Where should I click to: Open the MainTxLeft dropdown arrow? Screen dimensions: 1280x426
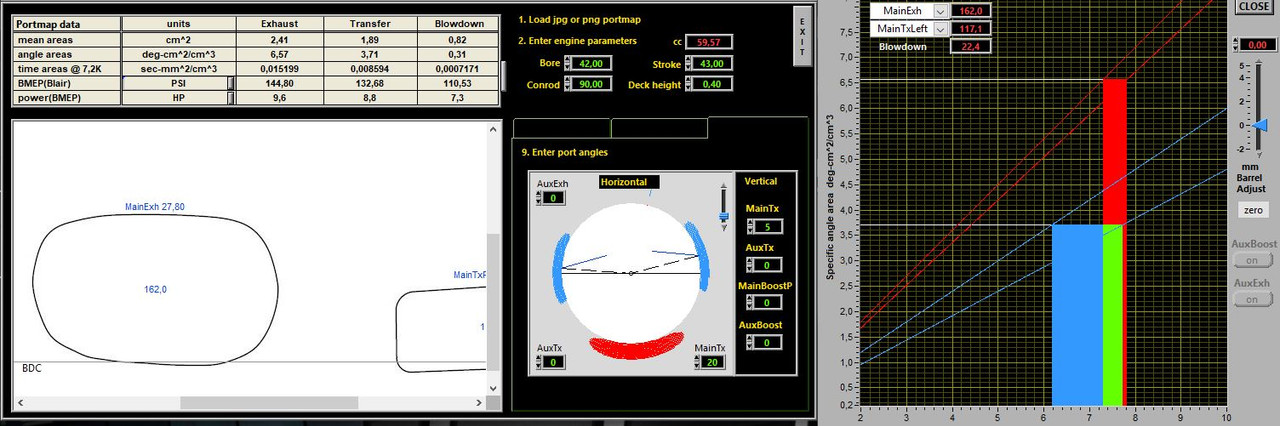pyautogui.click(x=940, y=29)
